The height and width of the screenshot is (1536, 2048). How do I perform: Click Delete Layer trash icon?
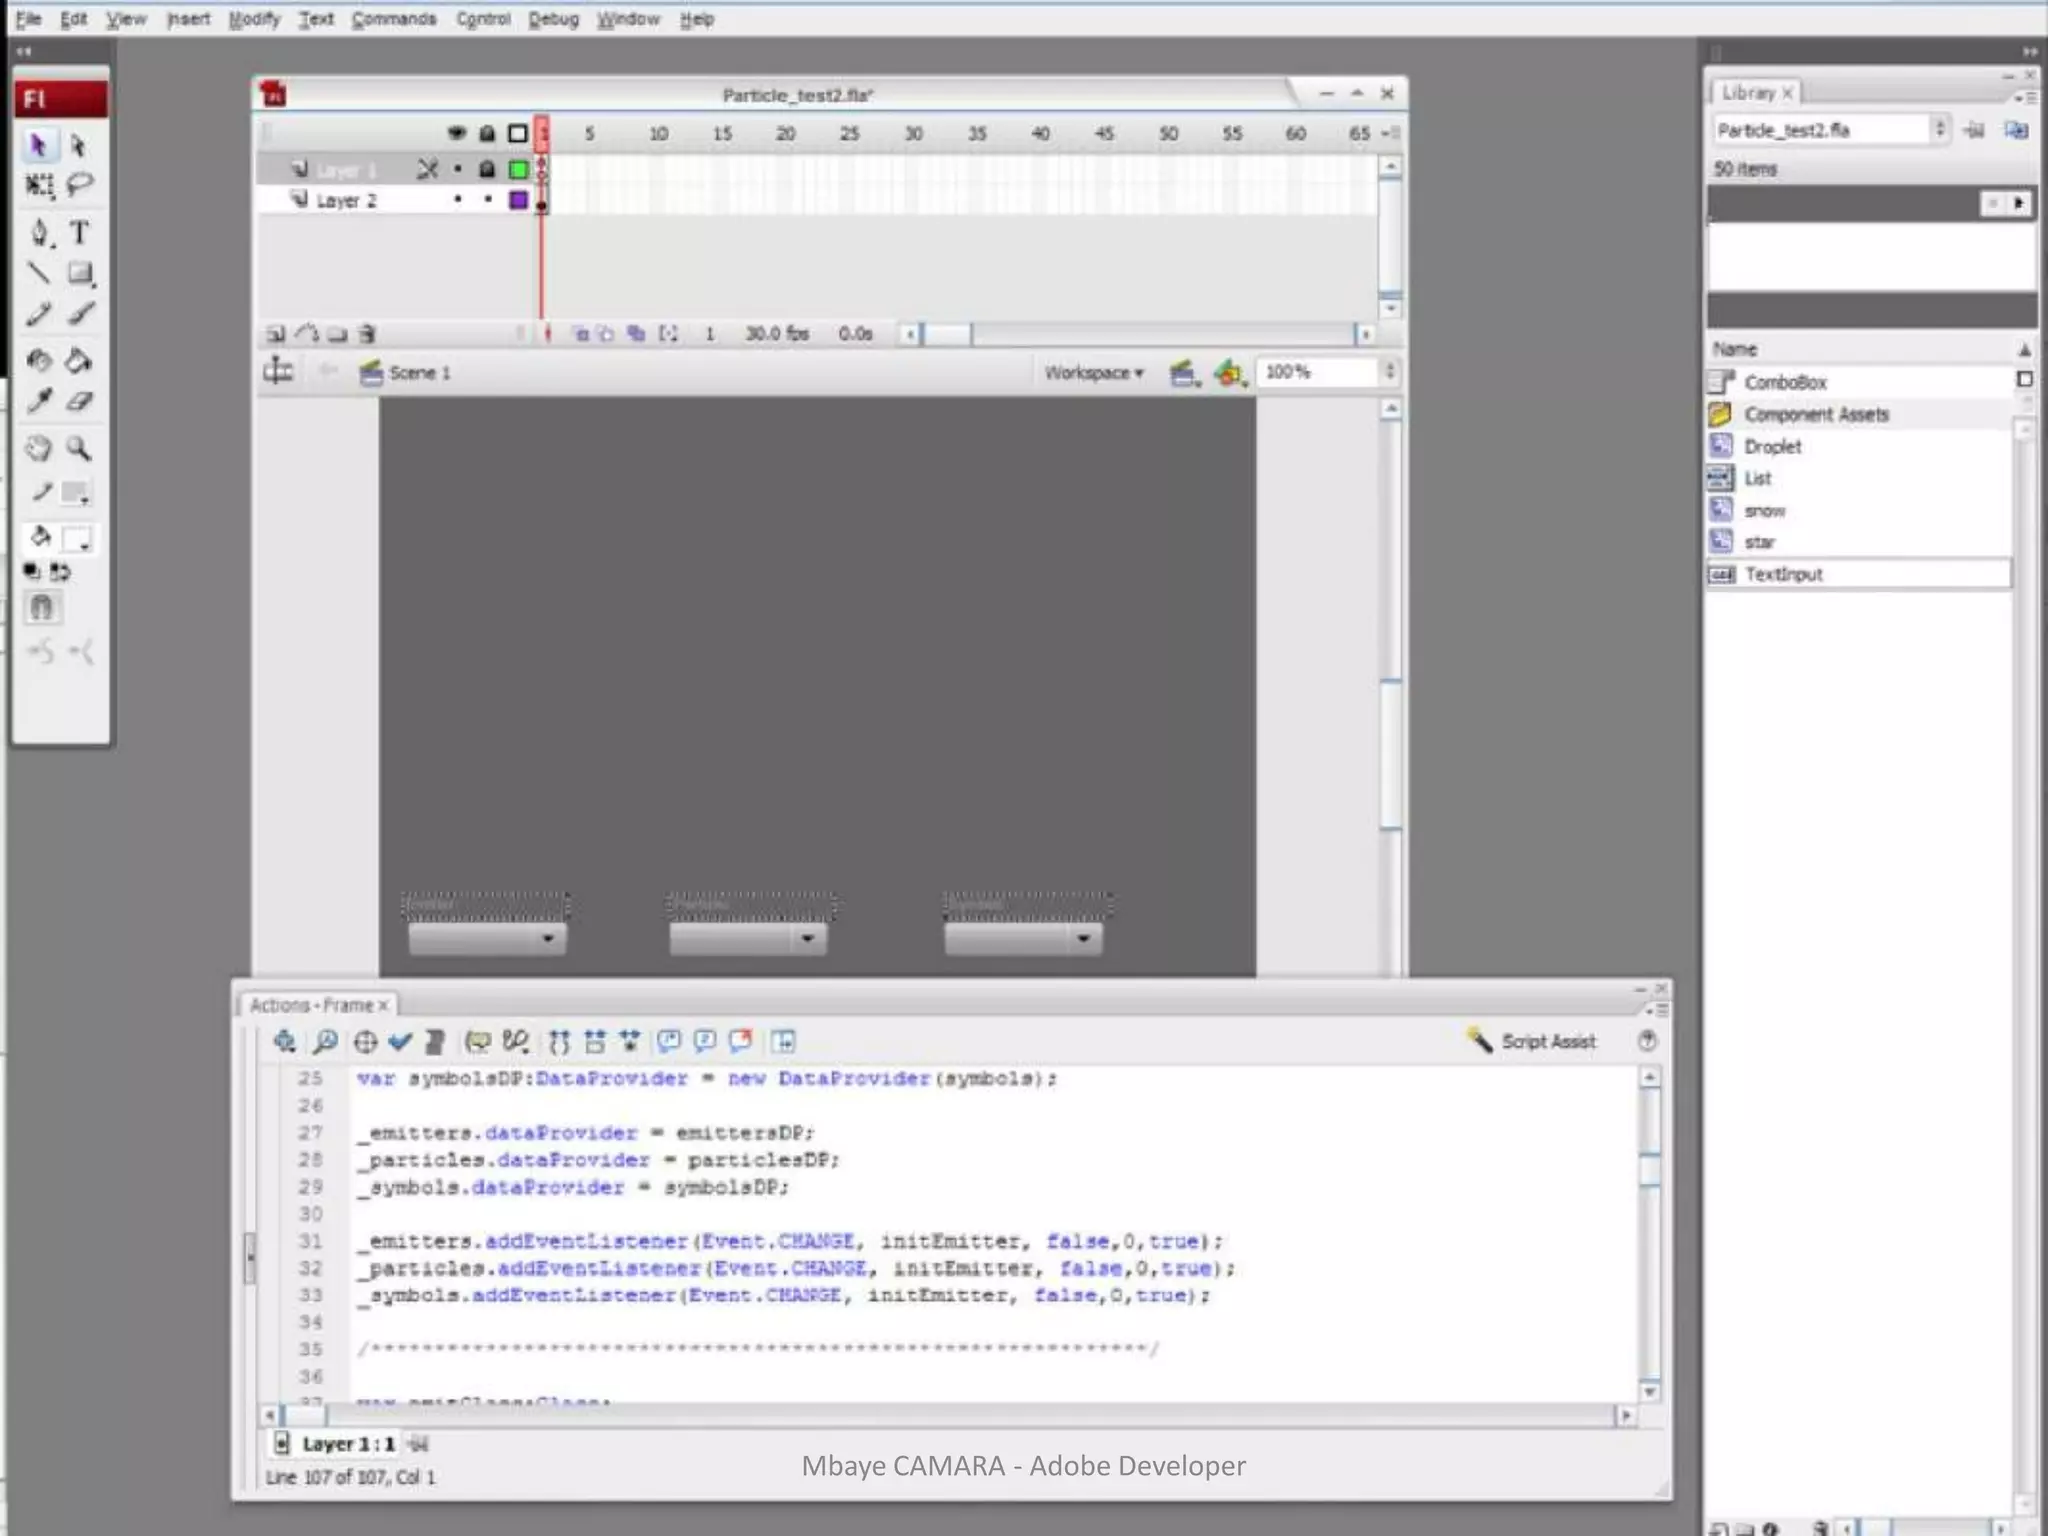pyautogui.click(x=367, y=334)
